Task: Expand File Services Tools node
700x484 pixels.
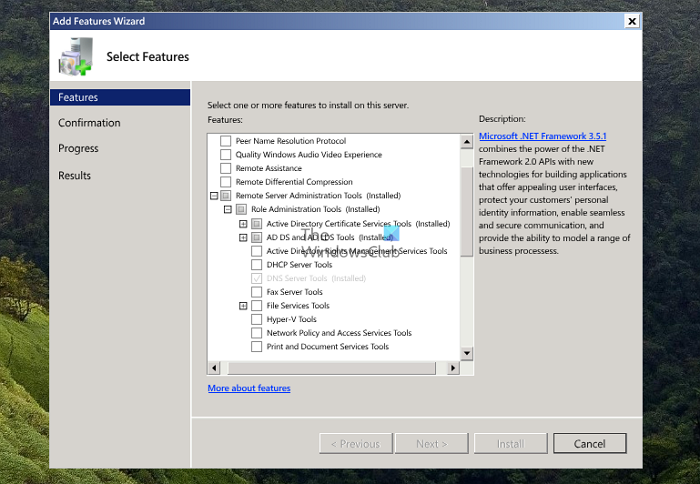Action: [x=243, y=306]
